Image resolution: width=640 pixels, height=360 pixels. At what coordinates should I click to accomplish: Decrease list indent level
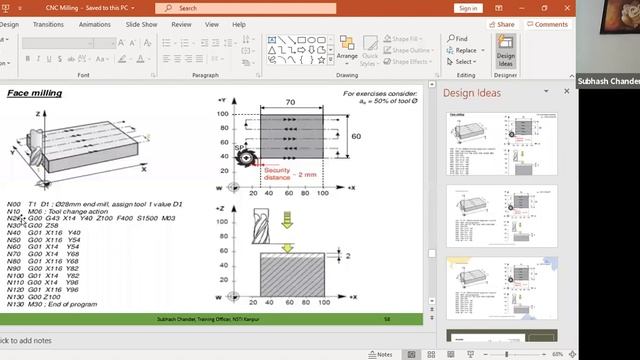(x=204, y=43)
